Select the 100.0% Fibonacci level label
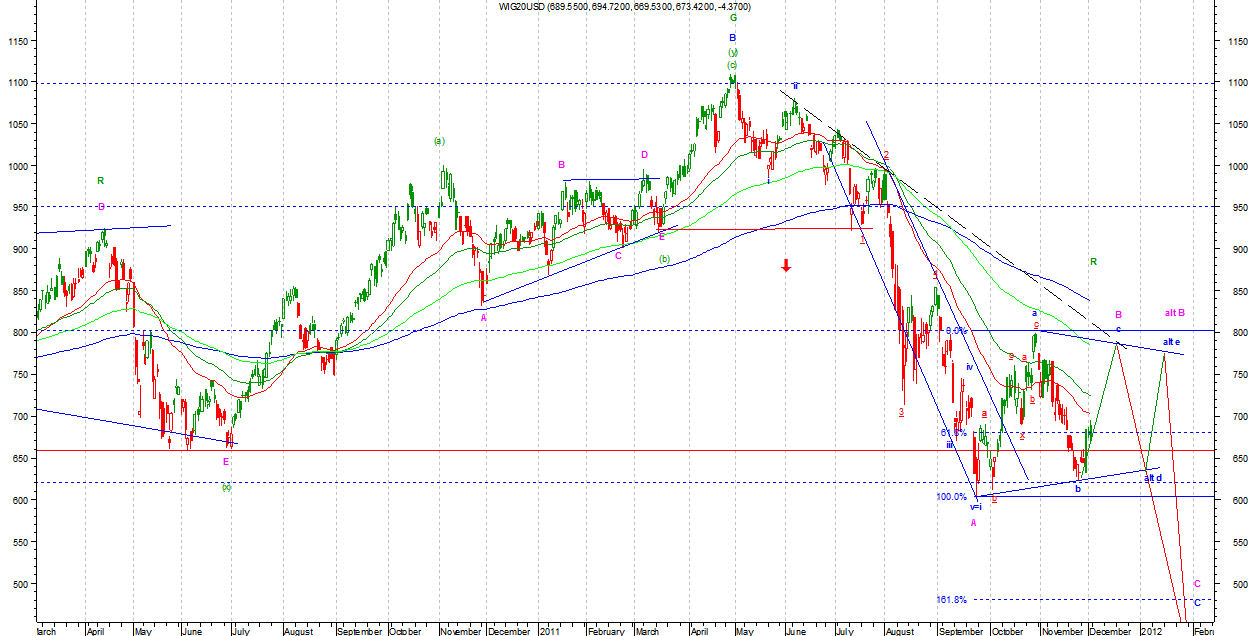1250x636 pixels. [951, 497]
